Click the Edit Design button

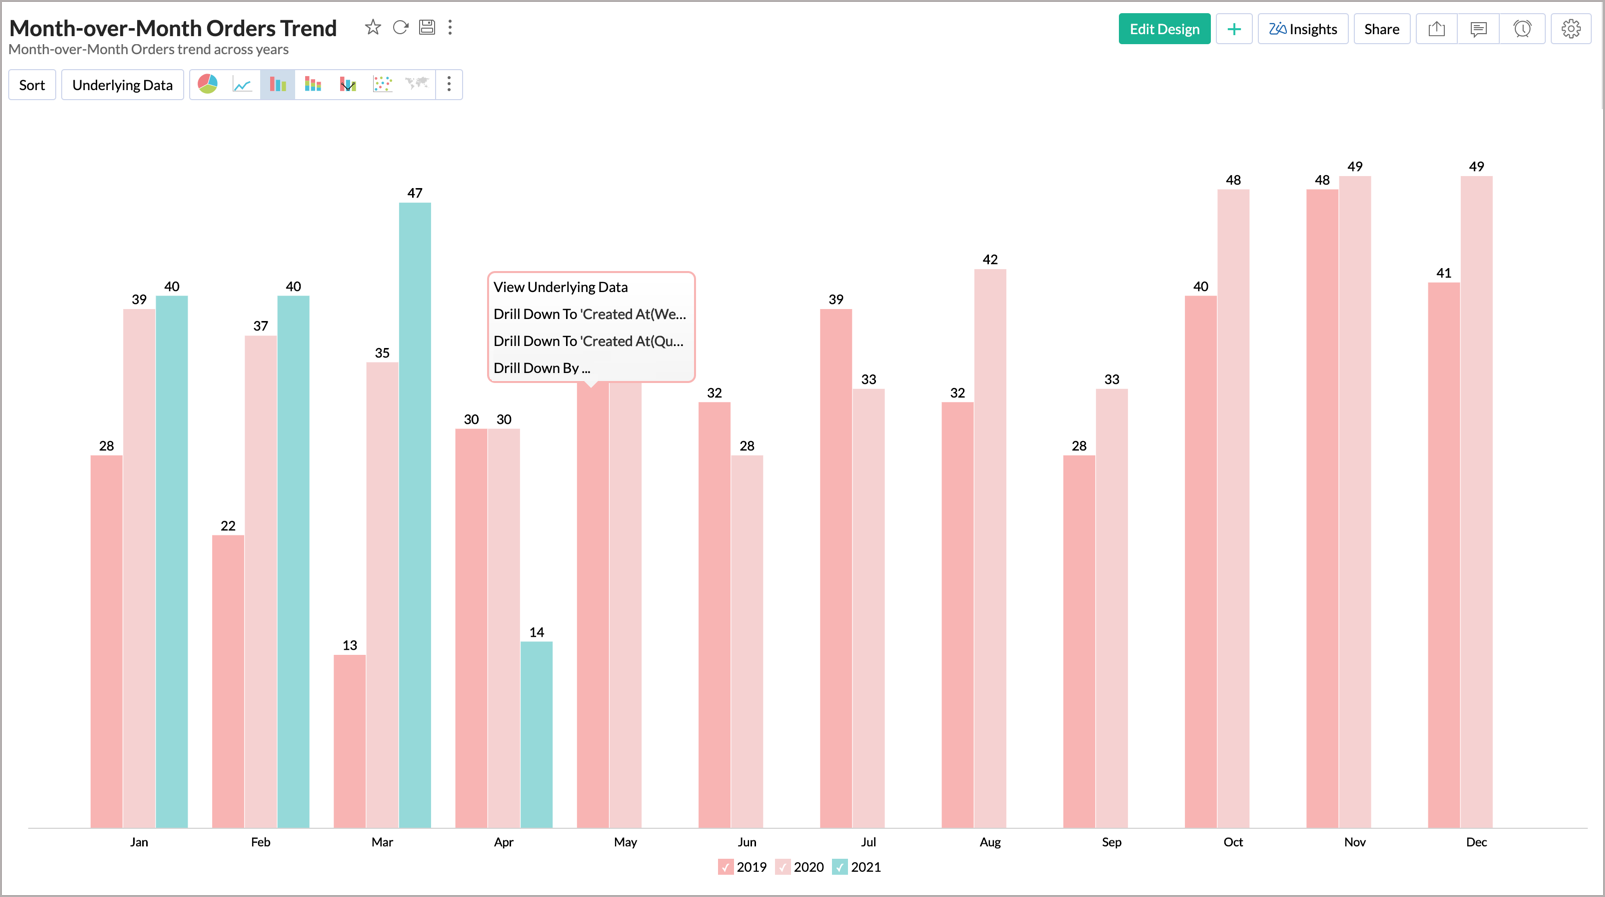pos(1164,29)
